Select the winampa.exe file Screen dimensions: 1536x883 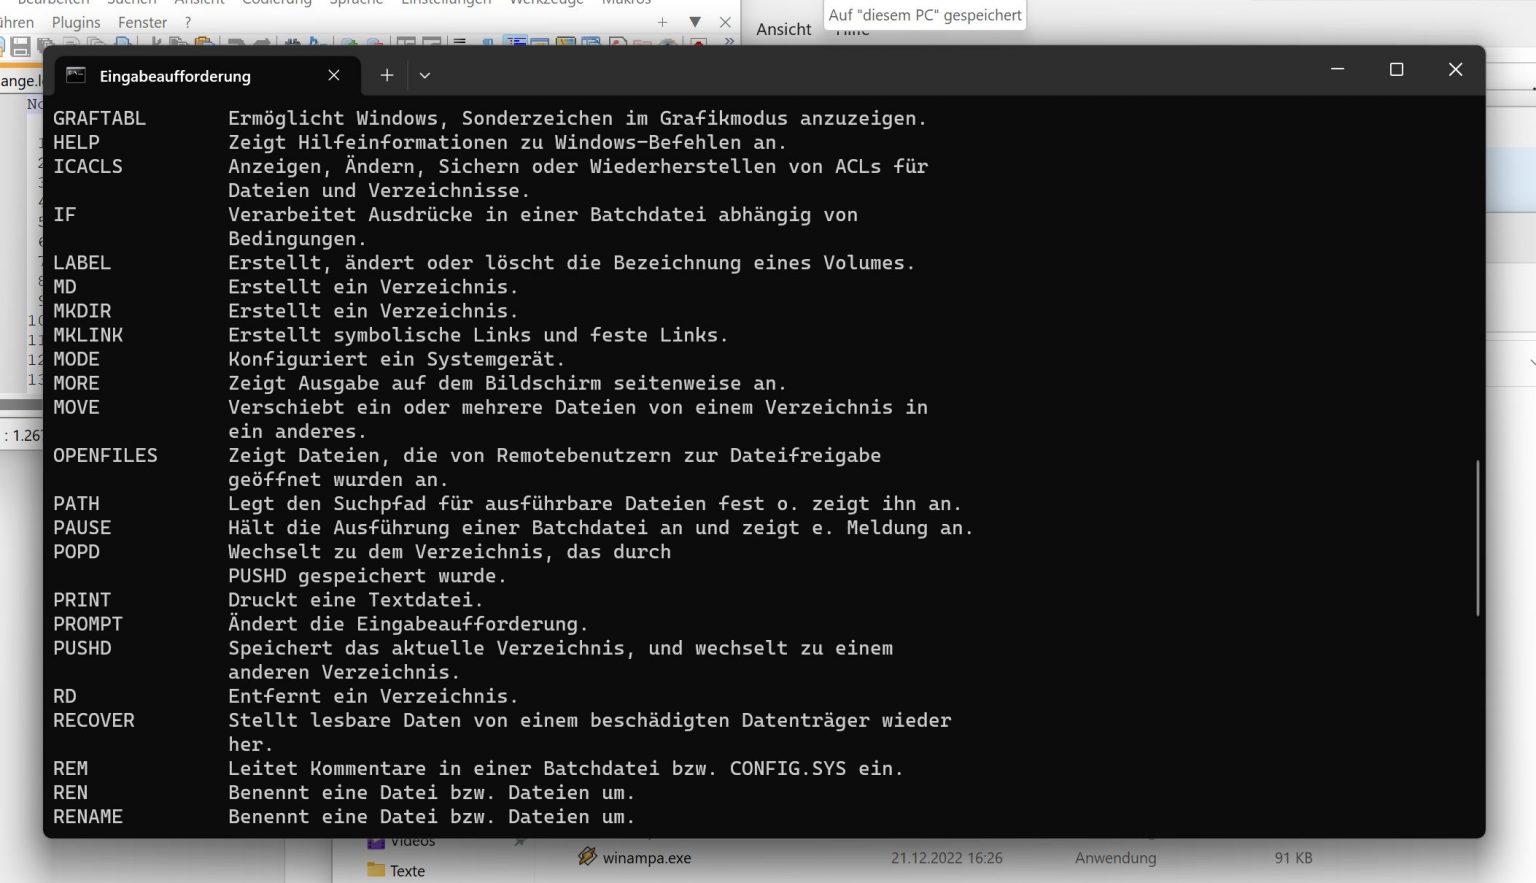[646, 858]
